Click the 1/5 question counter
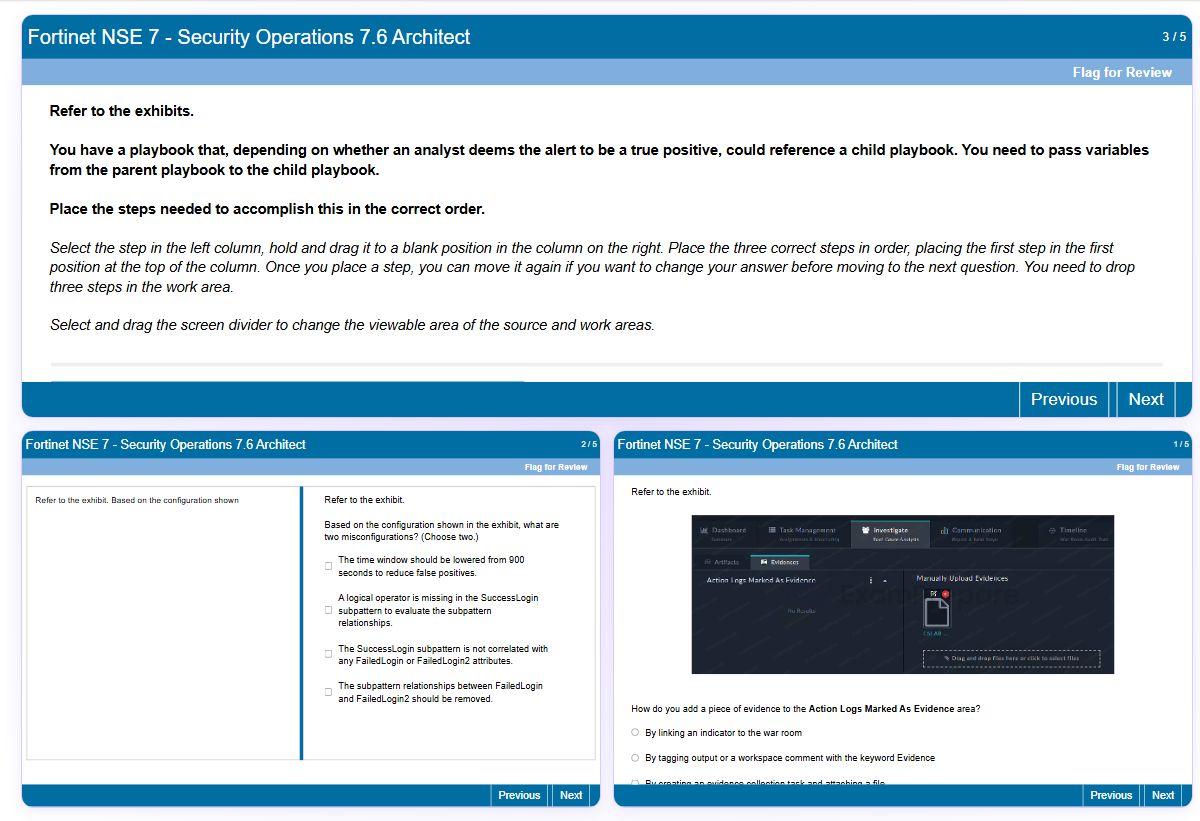Screen dimensions: 1200x821 click(1181, 444)
